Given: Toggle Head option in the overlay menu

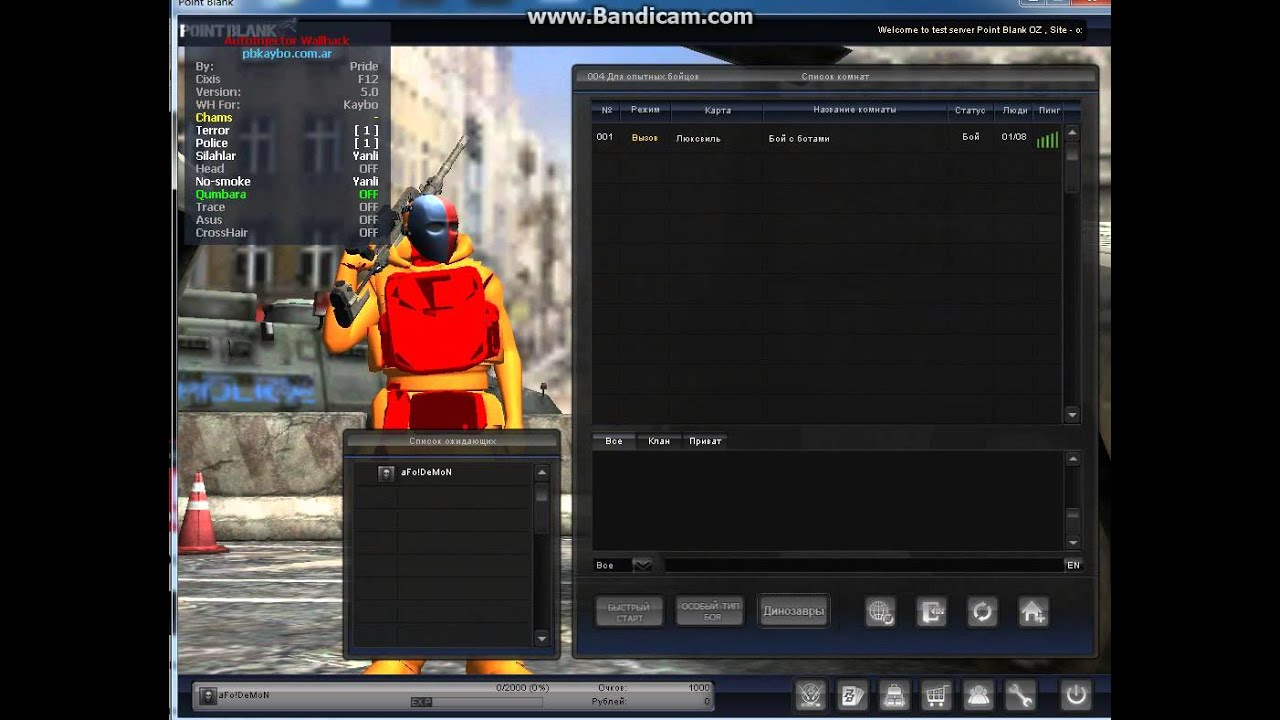Looking at the screenshot, I should click(x=286, y=169).
